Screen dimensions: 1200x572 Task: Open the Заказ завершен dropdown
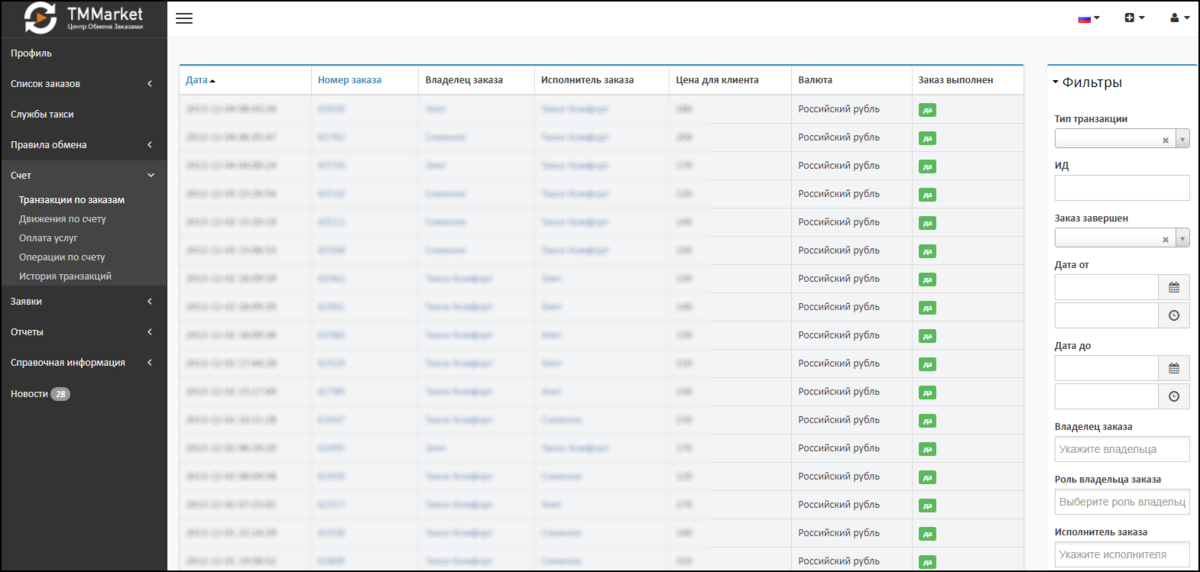[x=1182, y=238]
